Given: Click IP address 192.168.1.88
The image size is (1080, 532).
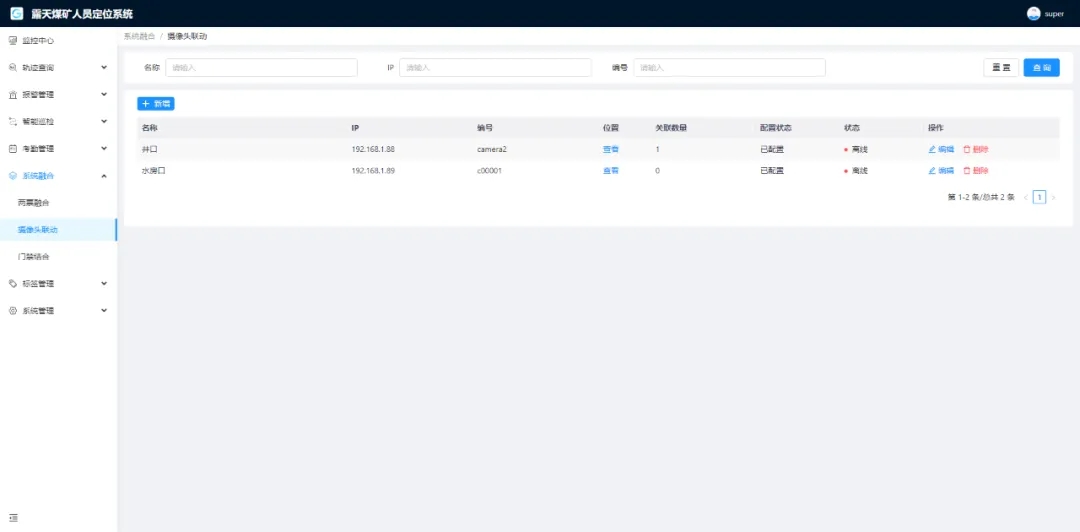Looking at the screenshot, I should [373, 149].
